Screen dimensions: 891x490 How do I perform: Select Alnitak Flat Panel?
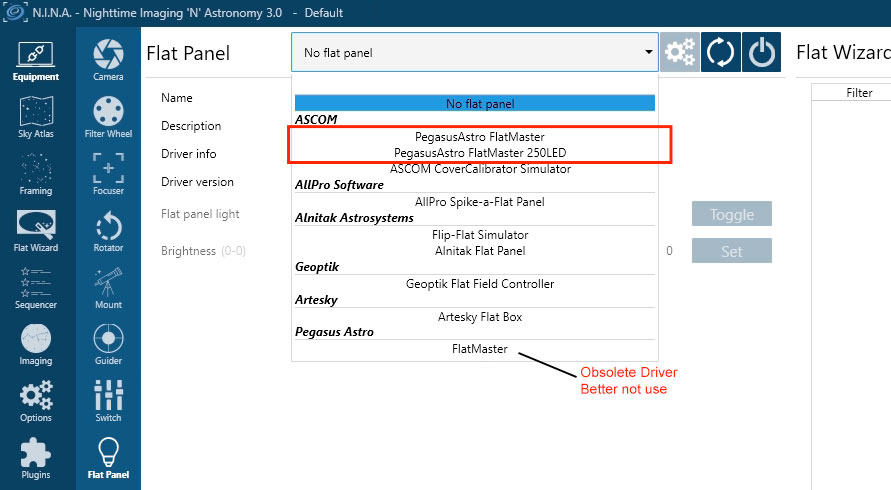pyautogui.click(x=480, y=251)
